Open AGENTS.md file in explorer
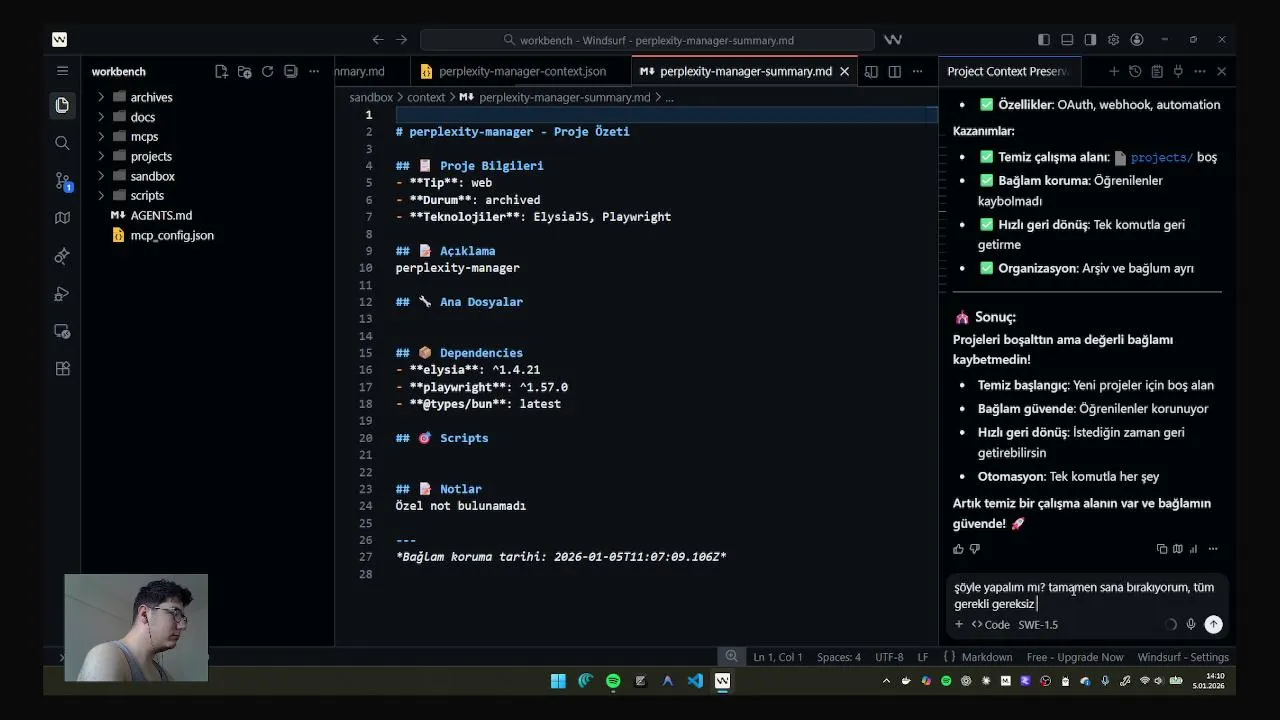Screen dimensions: 1280x720 (x=161, y=215)
